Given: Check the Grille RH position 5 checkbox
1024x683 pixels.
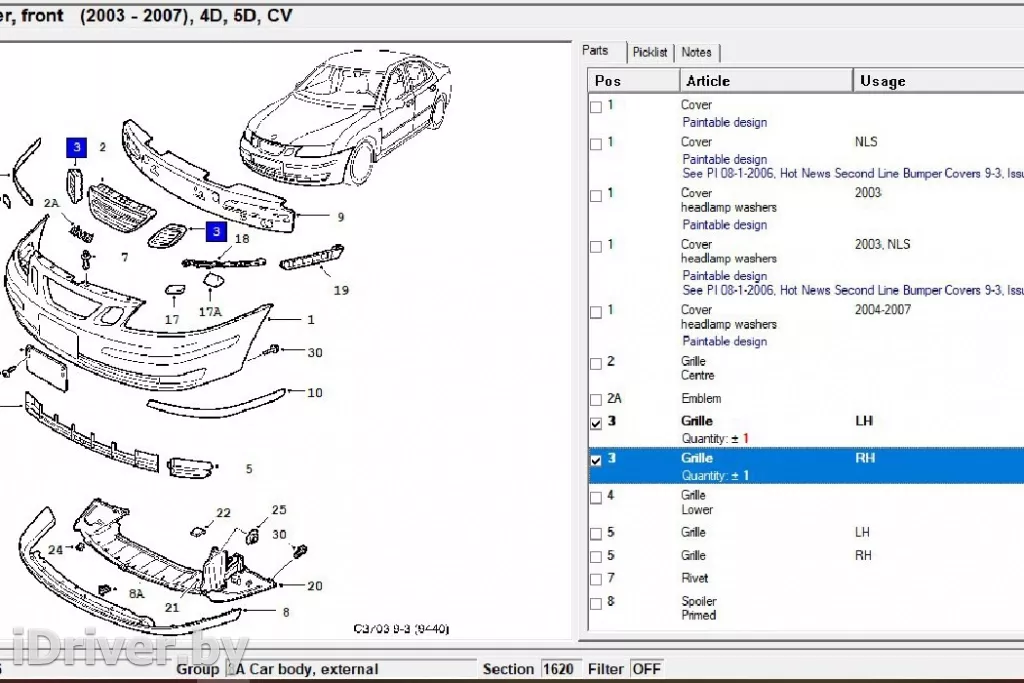Looking at the screenshot, I should point(596,557).
